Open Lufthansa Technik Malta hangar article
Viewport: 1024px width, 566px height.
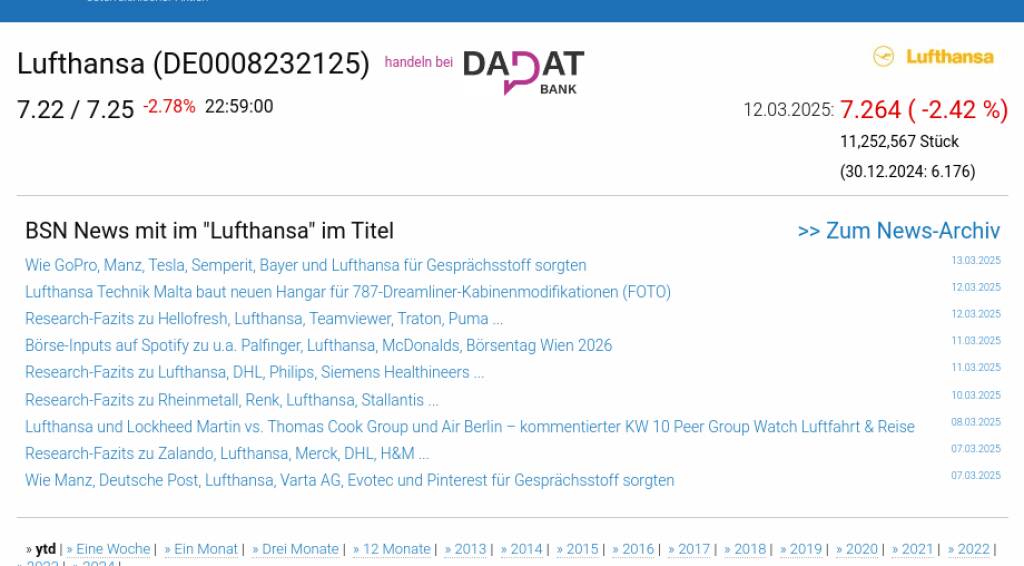pyautogui.click(x=347, y=292)
